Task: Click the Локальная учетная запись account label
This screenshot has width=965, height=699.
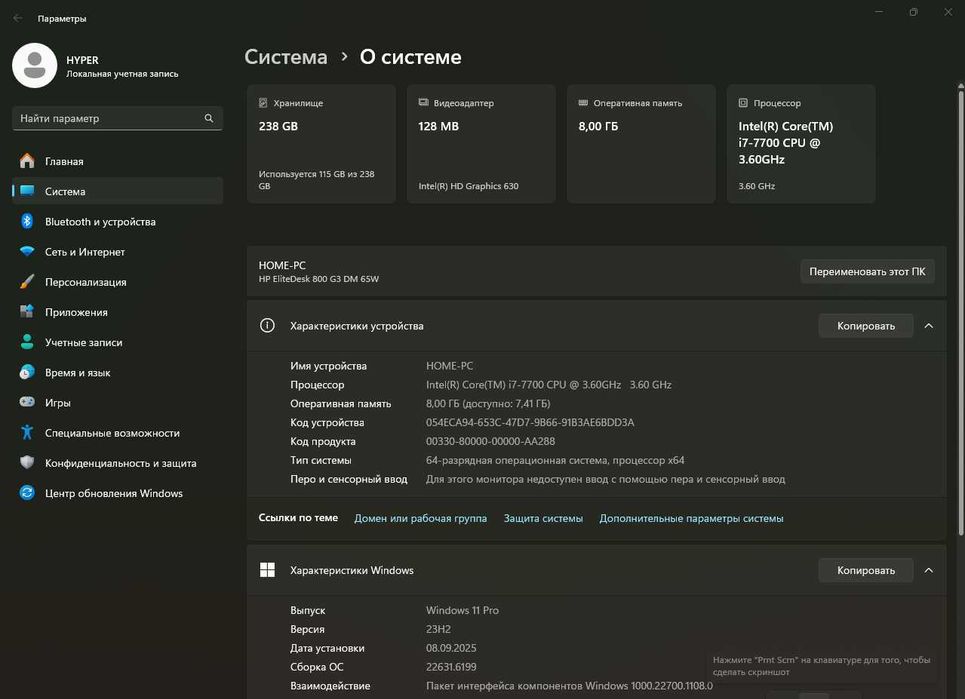Action: click(122, 74)
